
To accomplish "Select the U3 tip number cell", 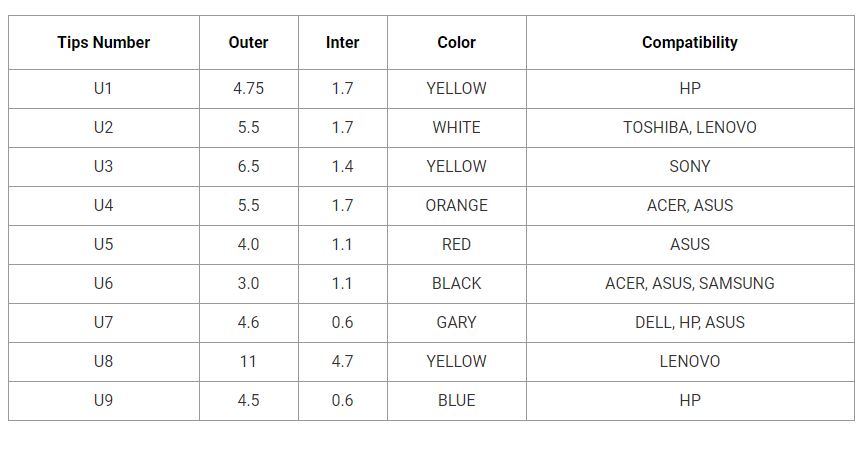I will click(x=104, y=166).
